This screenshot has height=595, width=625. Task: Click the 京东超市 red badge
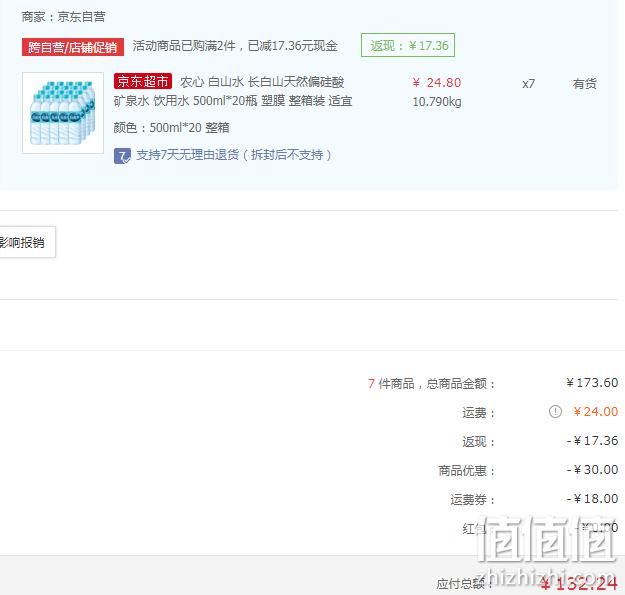pyautogui.click(x=143, y=81)
